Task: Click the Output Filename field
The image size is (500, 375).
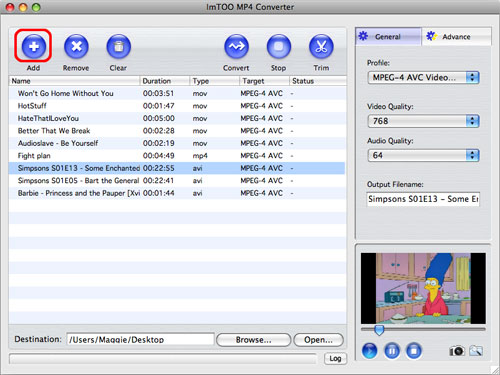Action: click(423, 199)
